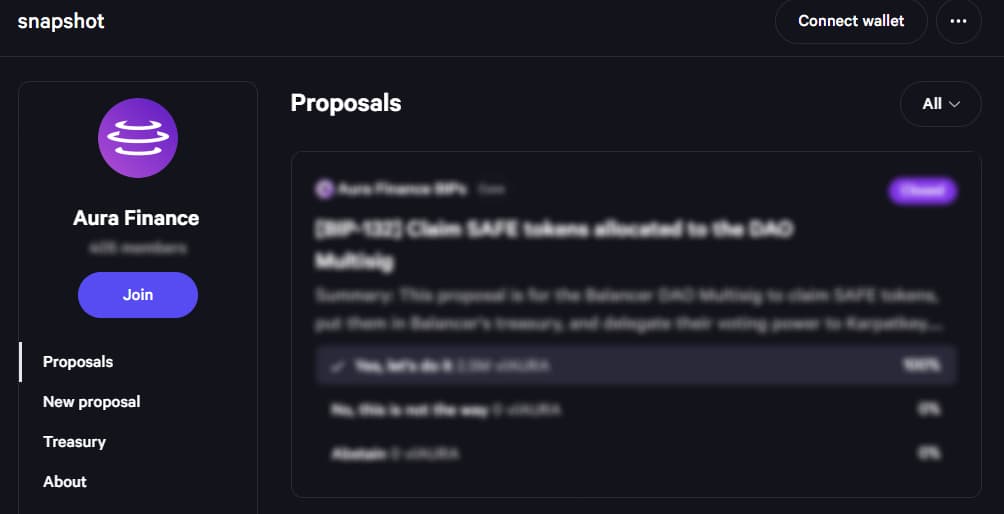This screenshot has width=1004, height=514.
Task: Click the purple Closed status badge
Action: click(922, 190)
